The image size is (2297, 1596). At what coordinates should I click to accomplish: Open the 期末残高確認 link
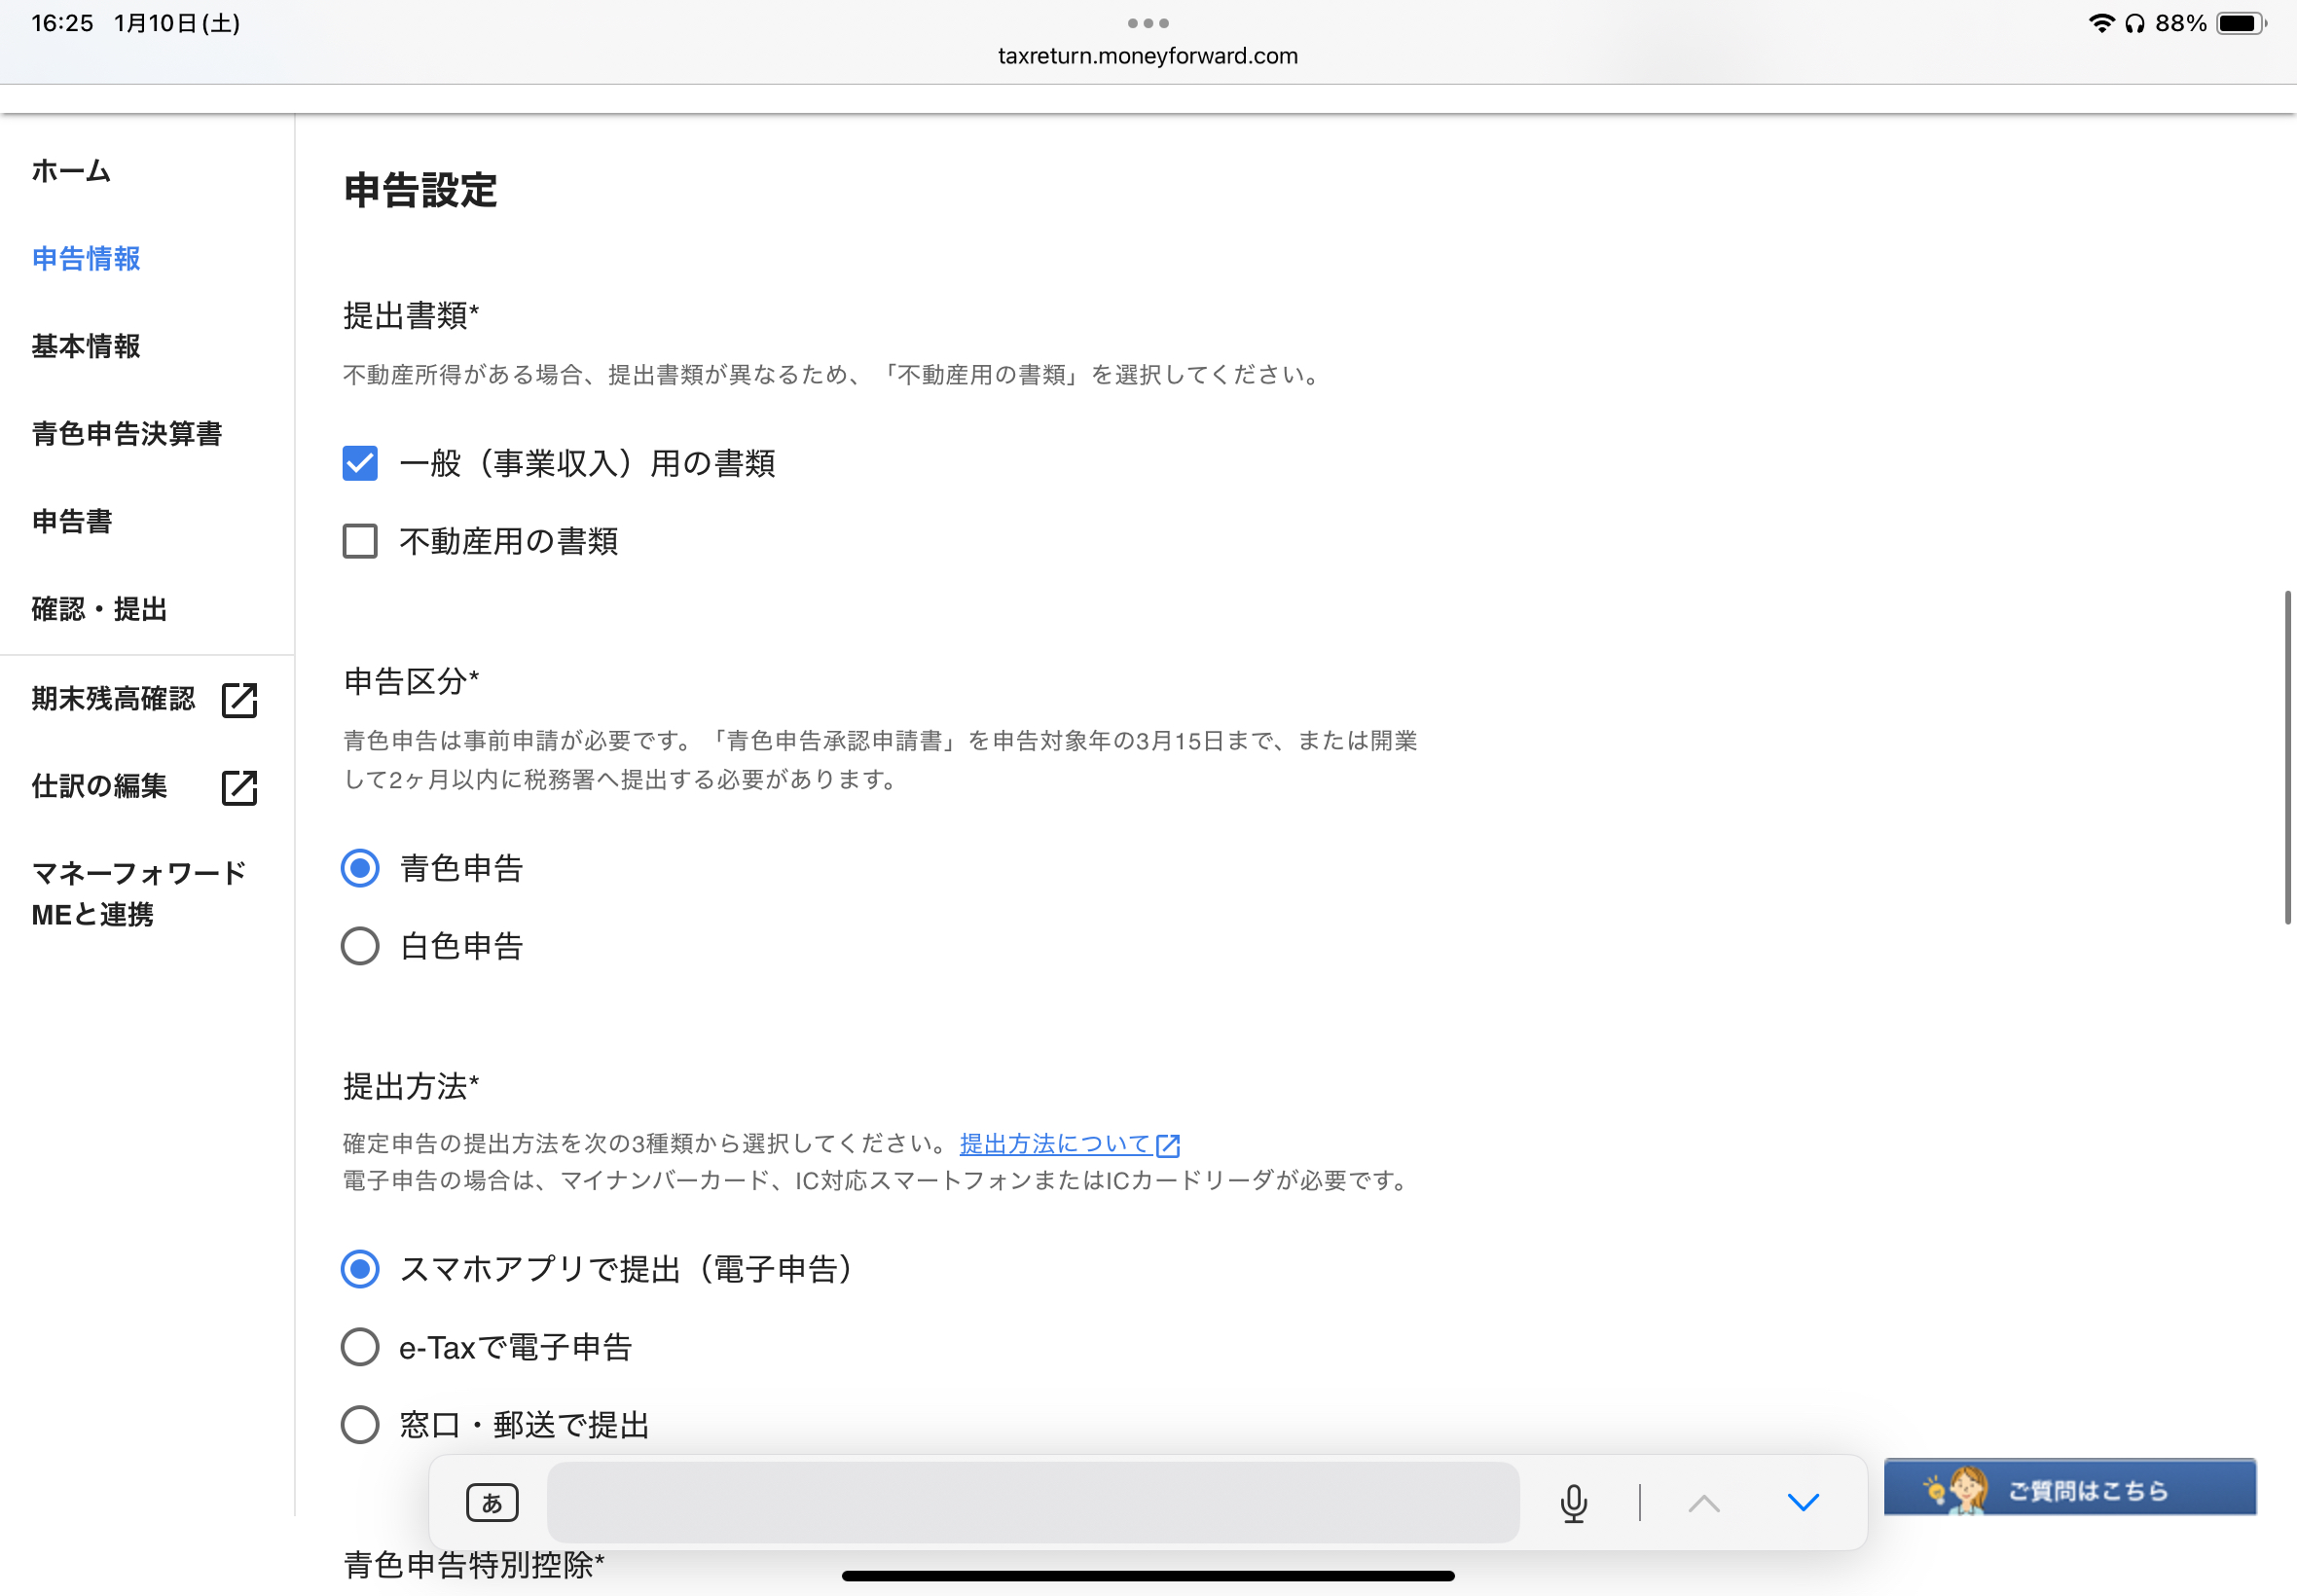[x=113, y=698]
